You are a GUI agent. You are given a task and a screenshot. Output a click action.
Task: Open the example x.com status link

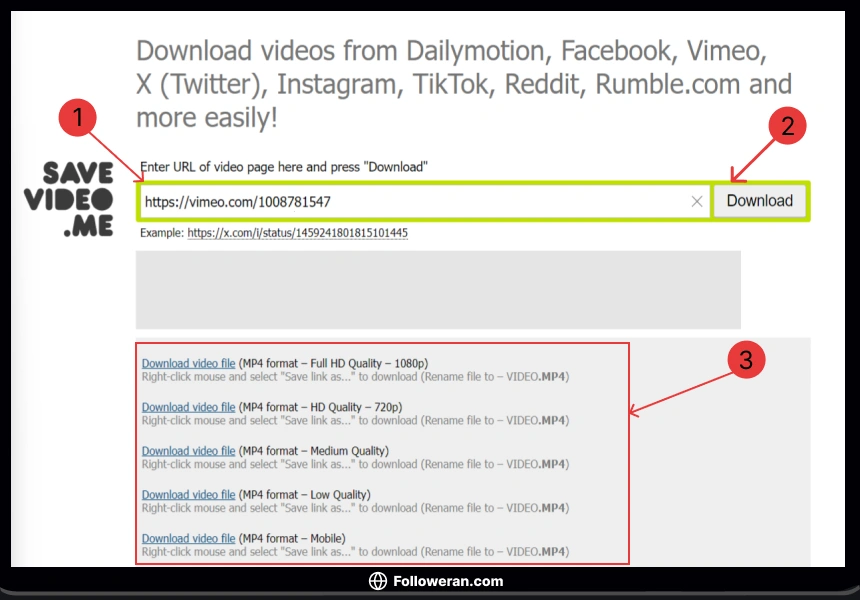coord(297,233)
